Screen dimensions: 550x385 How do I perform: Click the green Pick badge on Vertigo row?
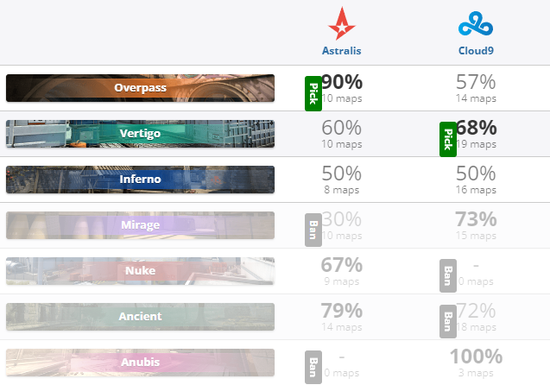coord(448,139)
